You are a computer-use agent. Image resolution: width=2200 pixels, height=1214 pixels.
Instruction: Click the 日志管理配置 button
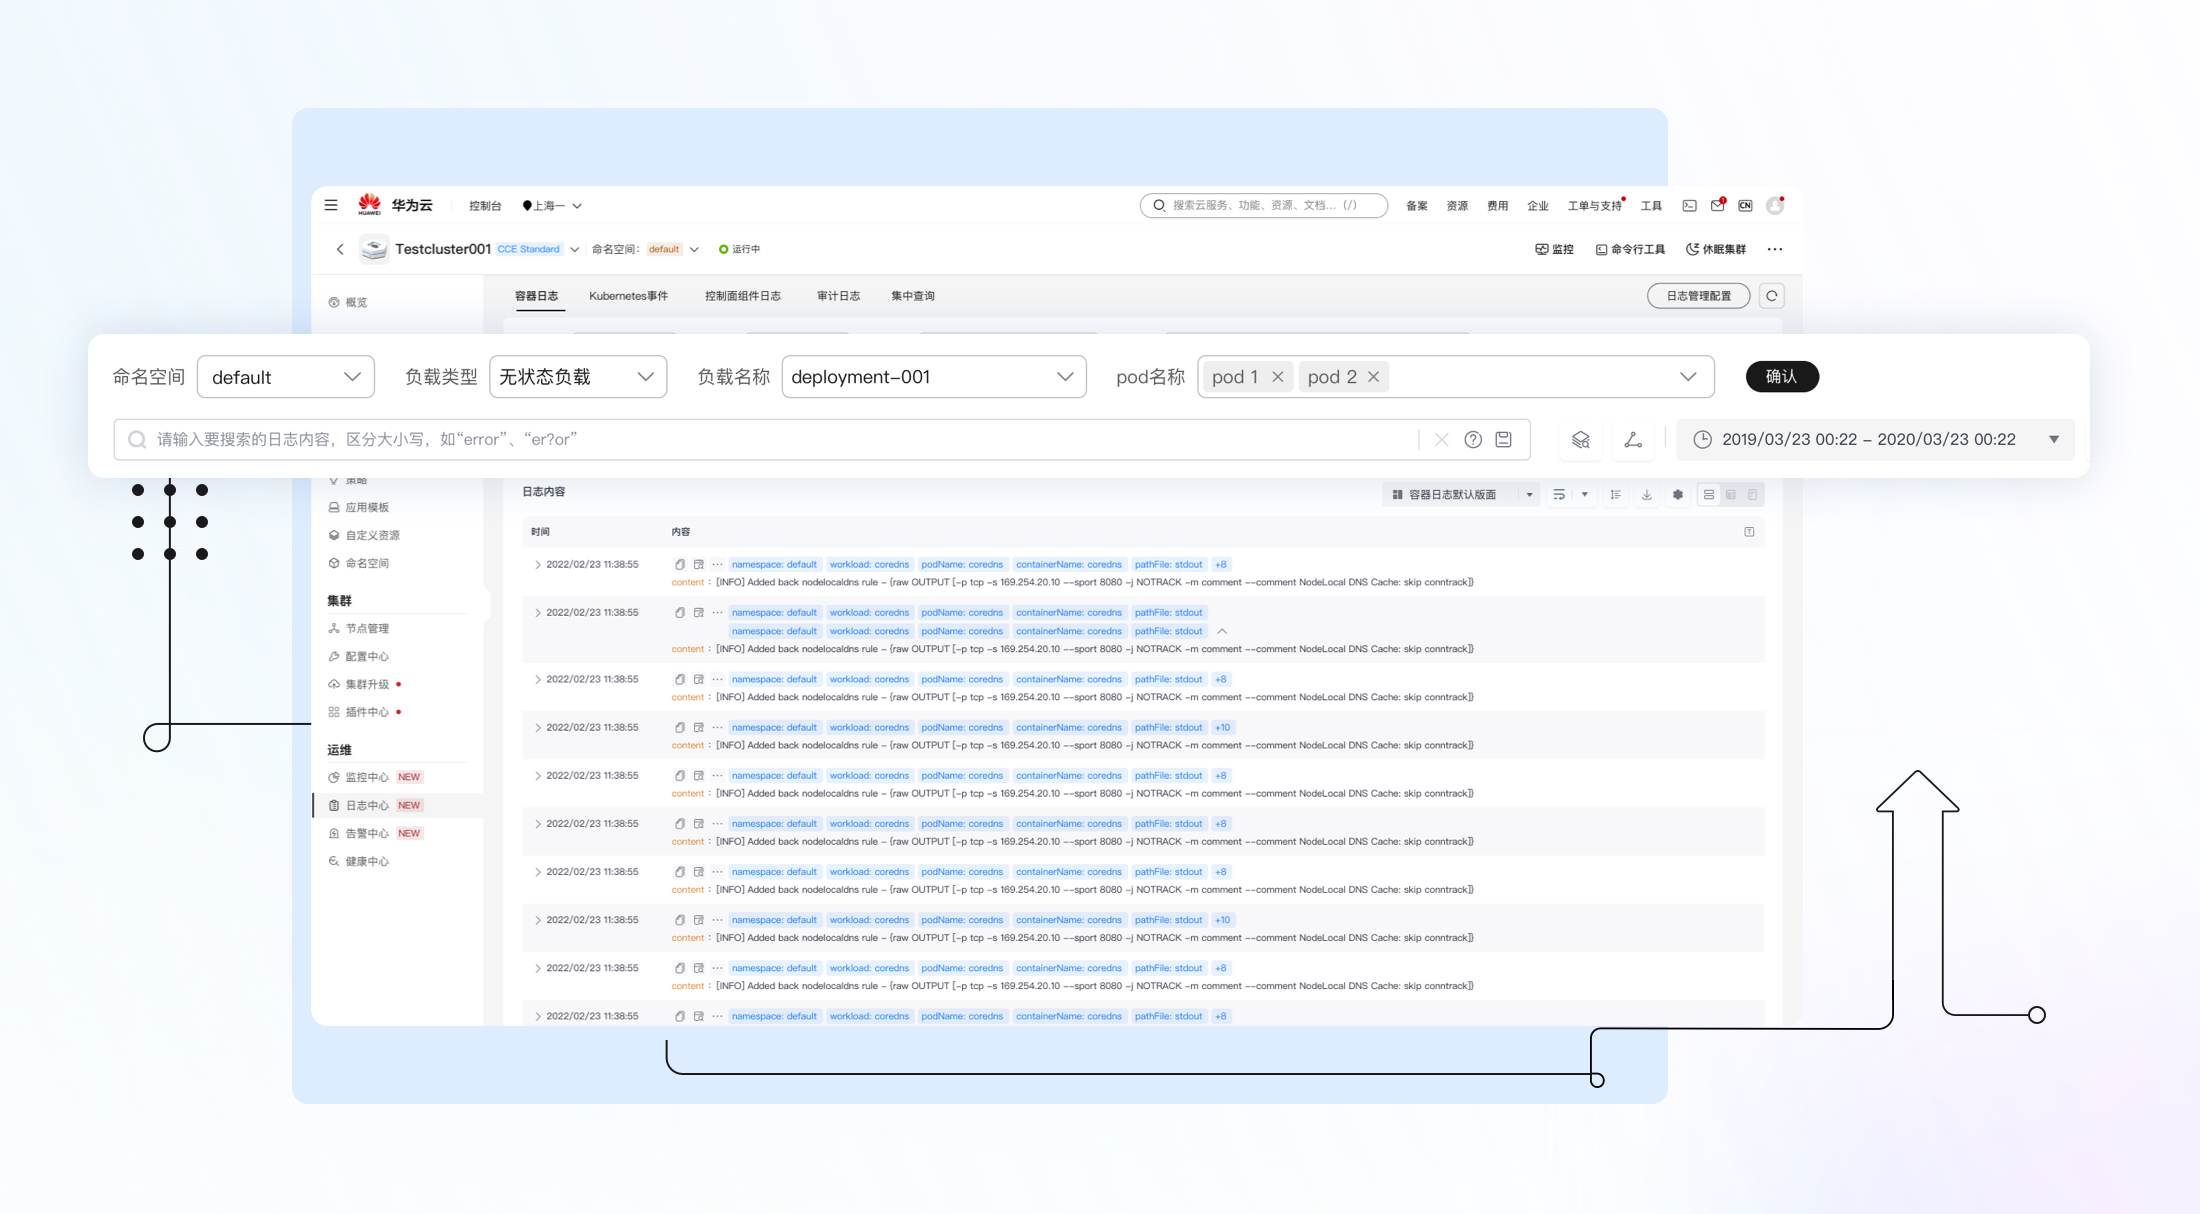point(1698,296)
